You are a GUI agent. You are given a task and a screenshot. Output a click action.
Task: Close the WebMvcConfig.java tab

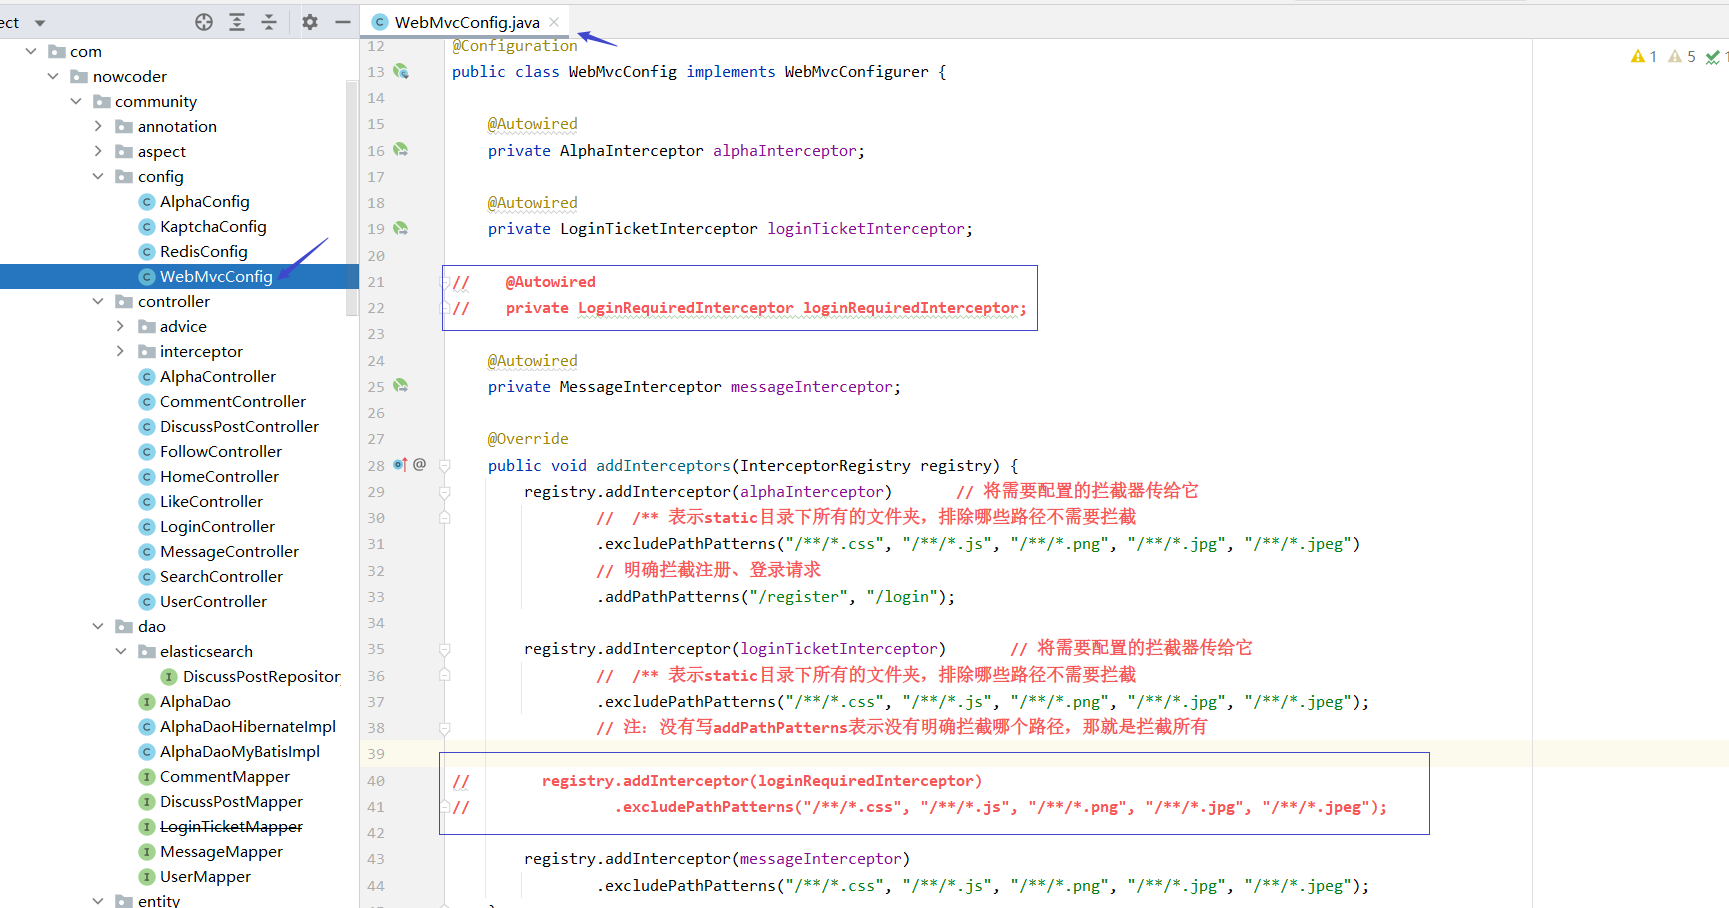pos(554,22)
